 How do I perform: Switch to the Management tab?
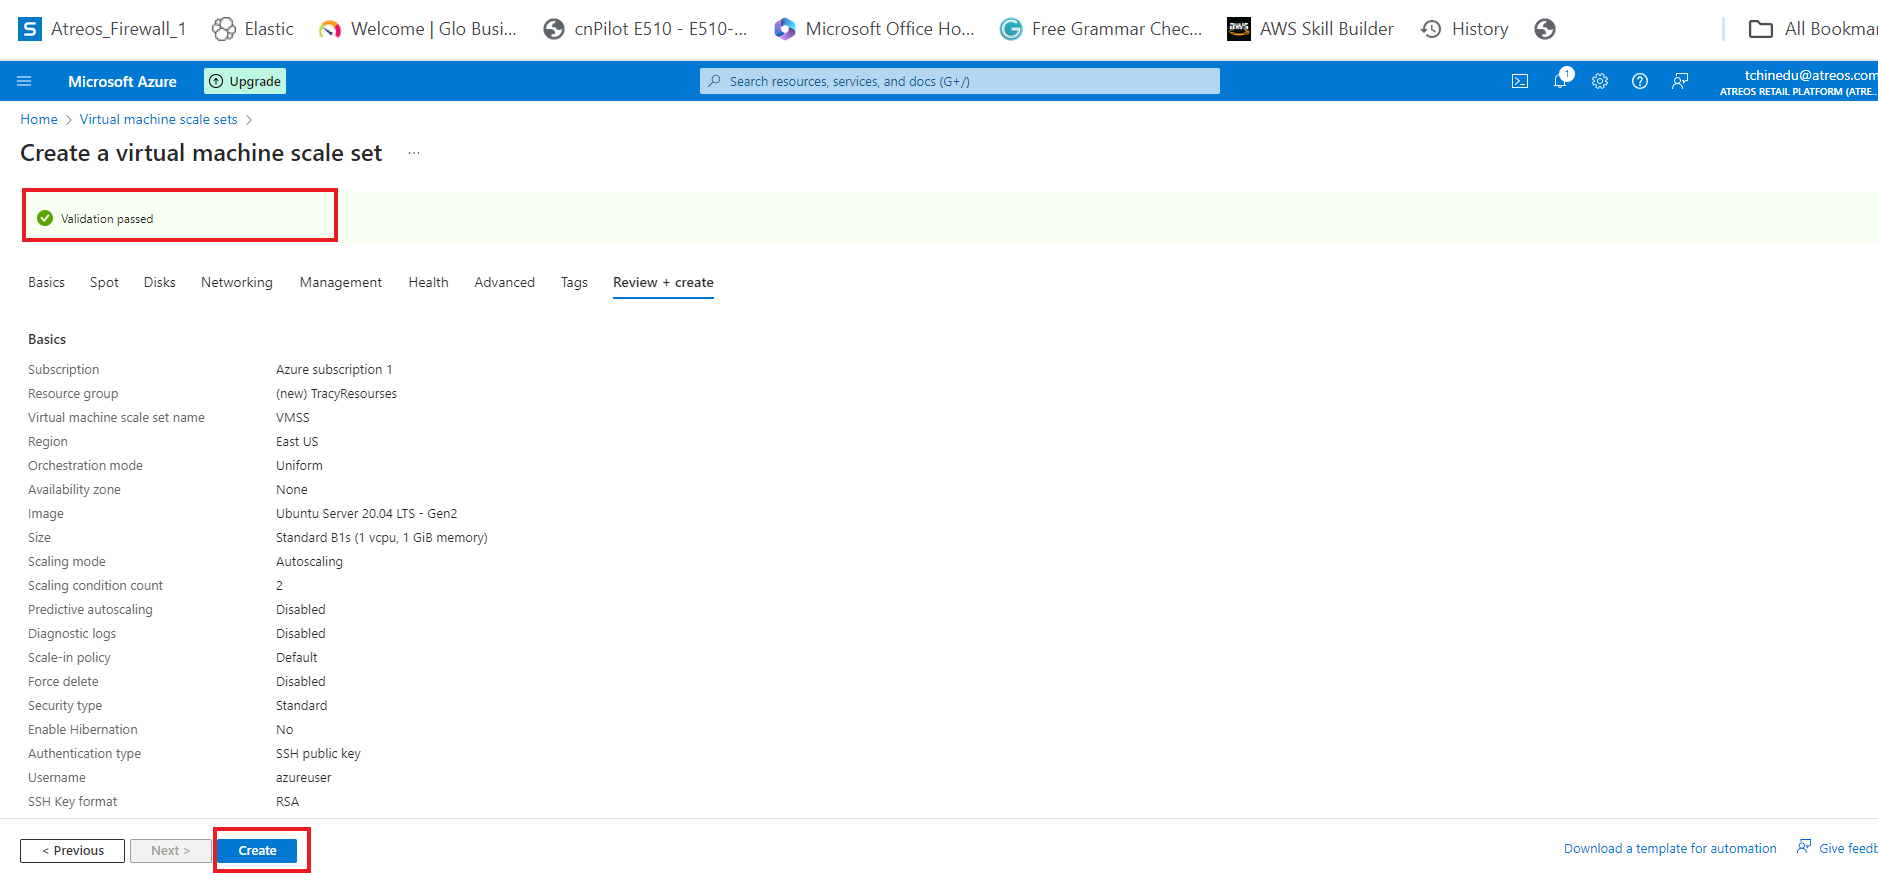coord(341,282)
